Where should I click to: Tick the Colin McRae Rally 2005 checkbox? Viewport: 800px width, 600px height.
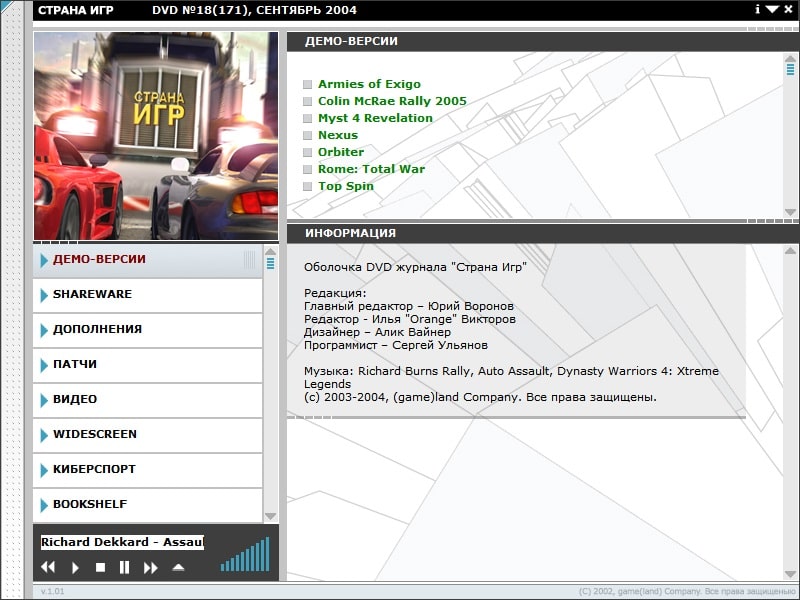tap(307, 101)
